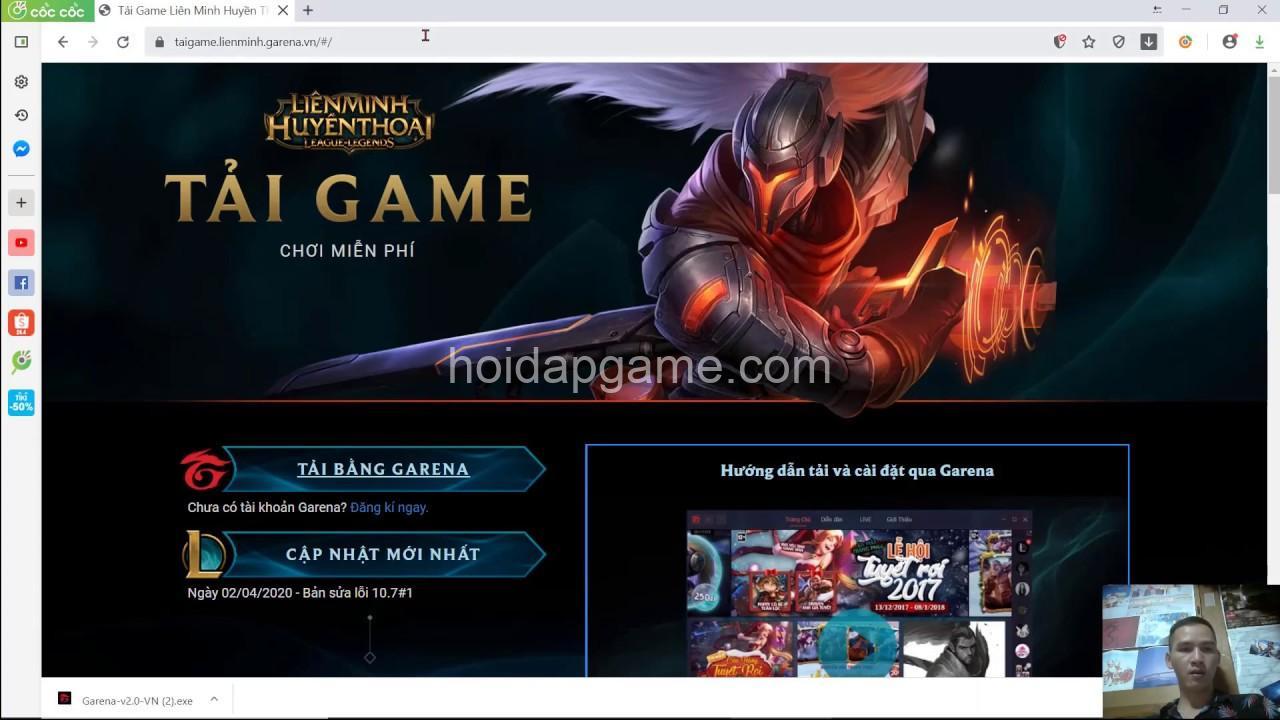
Task: Open the Đăng kí ngay link
Action: pyautogui.click(x=389, y=508)
